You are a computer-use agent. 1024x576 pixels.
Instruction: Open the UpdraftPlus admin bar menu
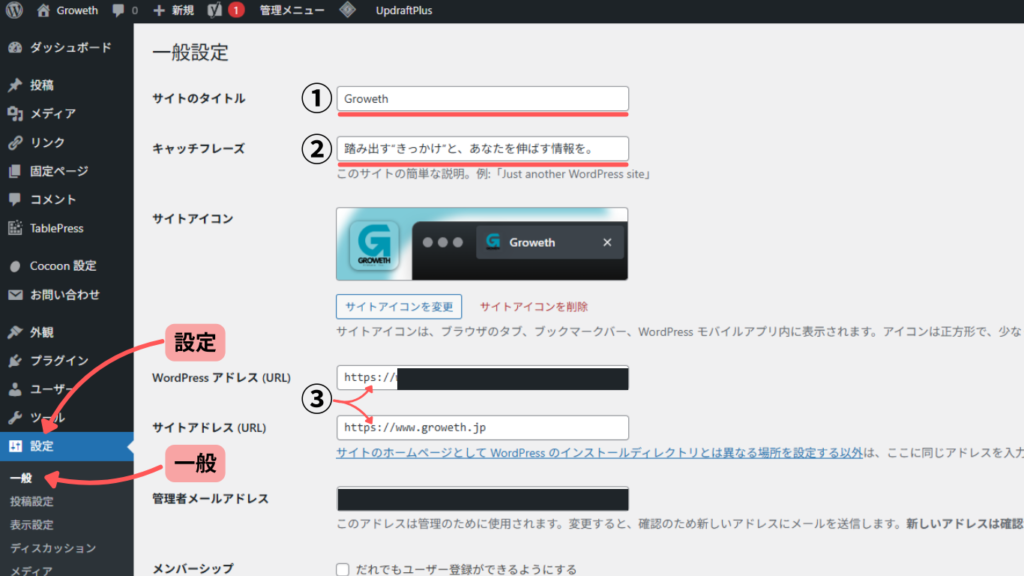coord(403,12)
